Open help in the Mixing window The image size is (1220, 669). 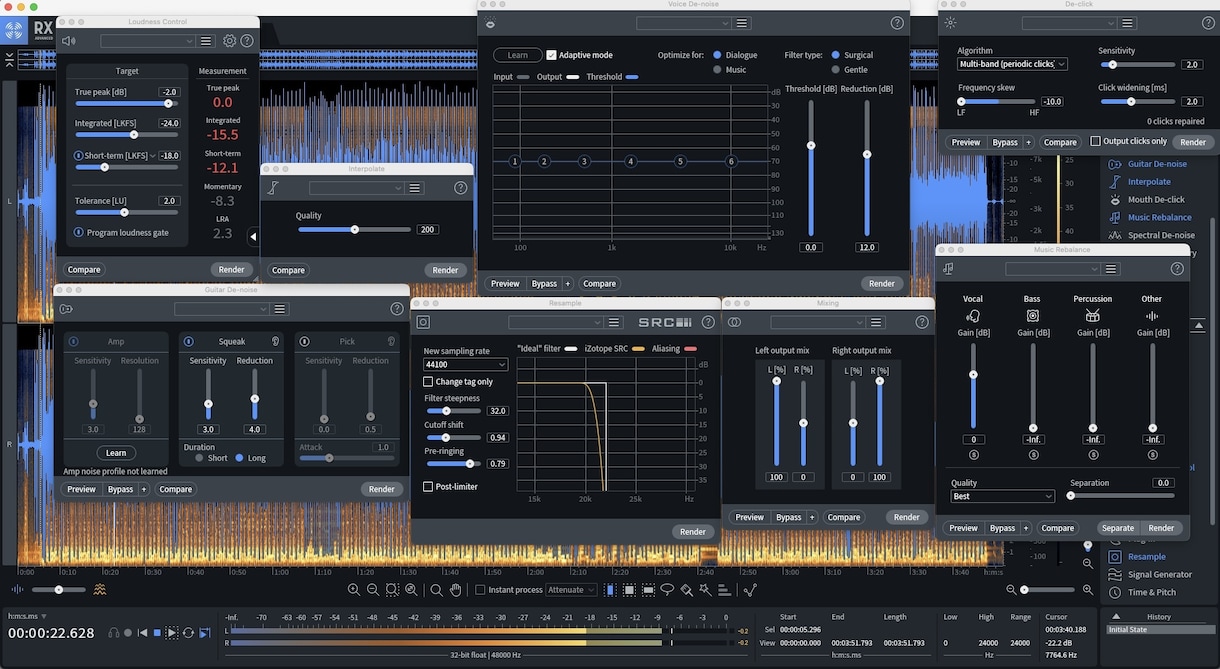921,323
